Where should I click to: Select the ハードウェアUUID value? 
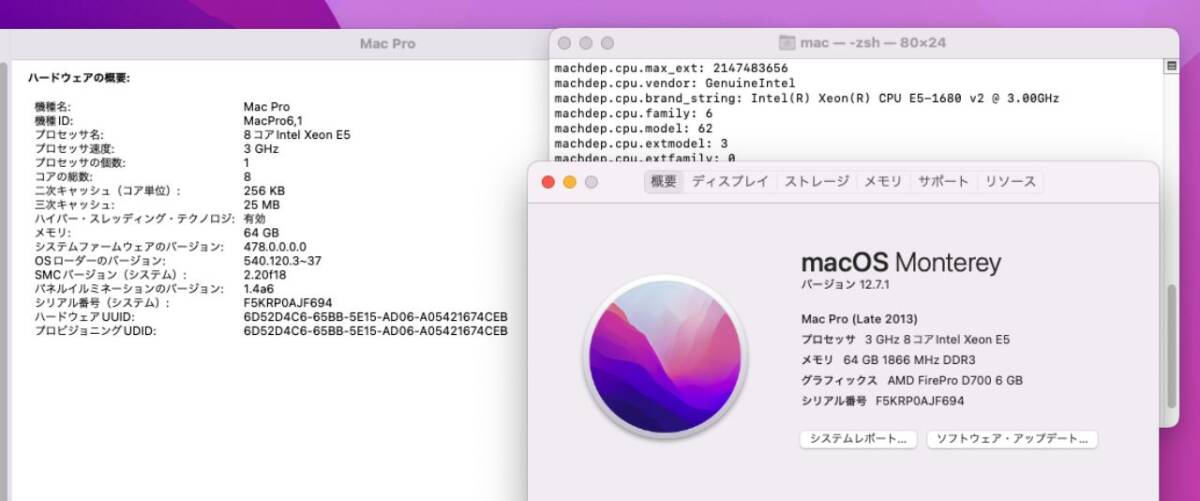(375, 316)
